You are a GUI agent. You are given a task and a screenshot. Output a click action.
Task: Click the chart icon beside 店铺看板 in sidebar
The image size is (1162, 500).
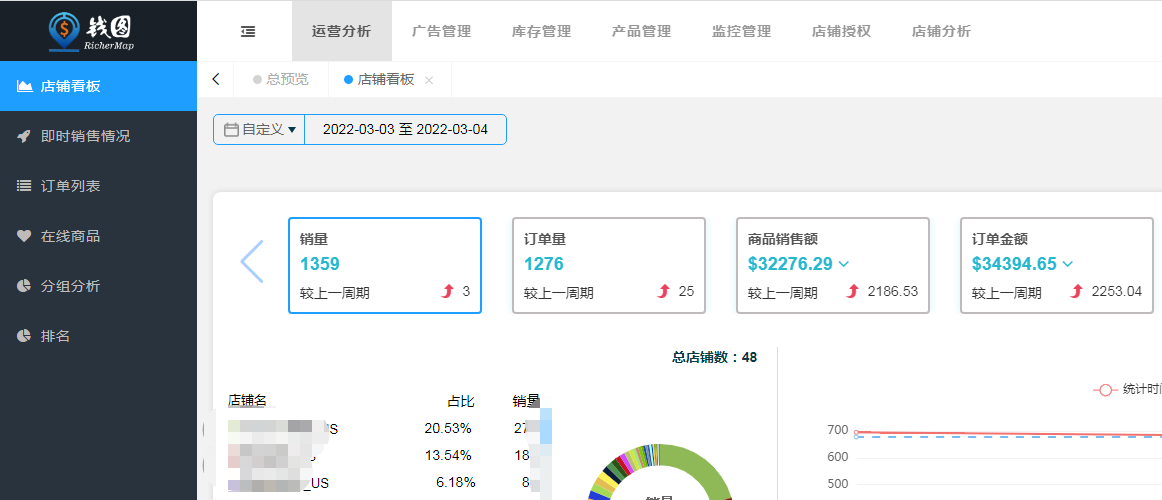(x=24, y=86)
